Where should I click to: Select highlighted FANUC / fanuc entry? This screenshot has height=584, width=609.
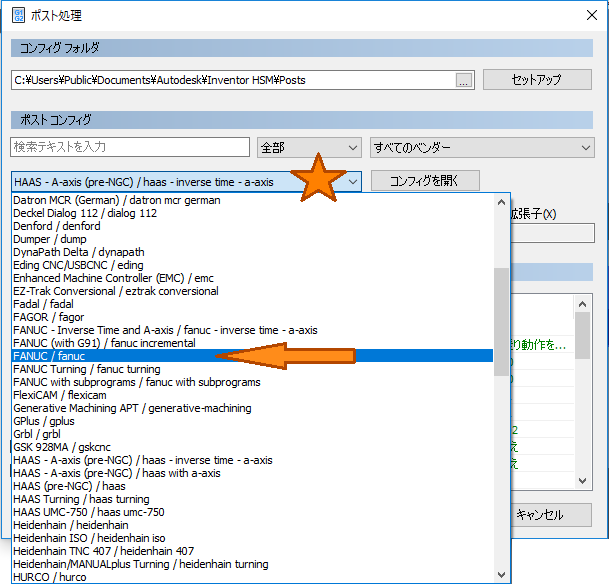(252, 356)
